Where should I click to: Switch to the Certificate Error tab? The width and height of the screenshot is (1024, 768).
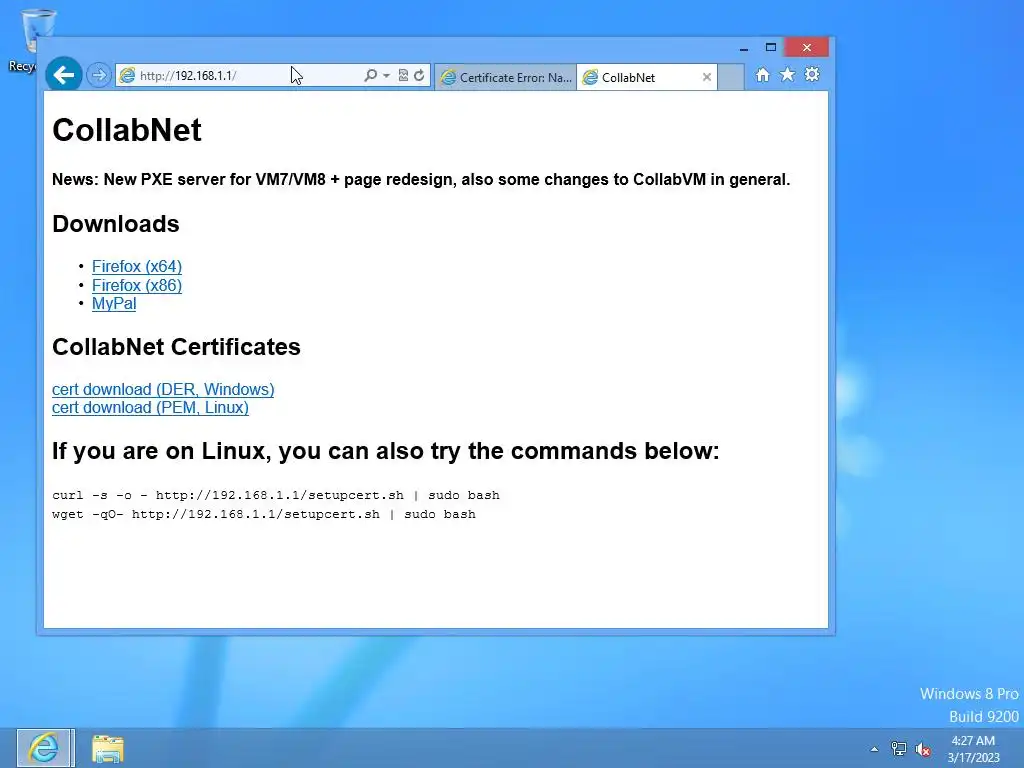[505, 77]
